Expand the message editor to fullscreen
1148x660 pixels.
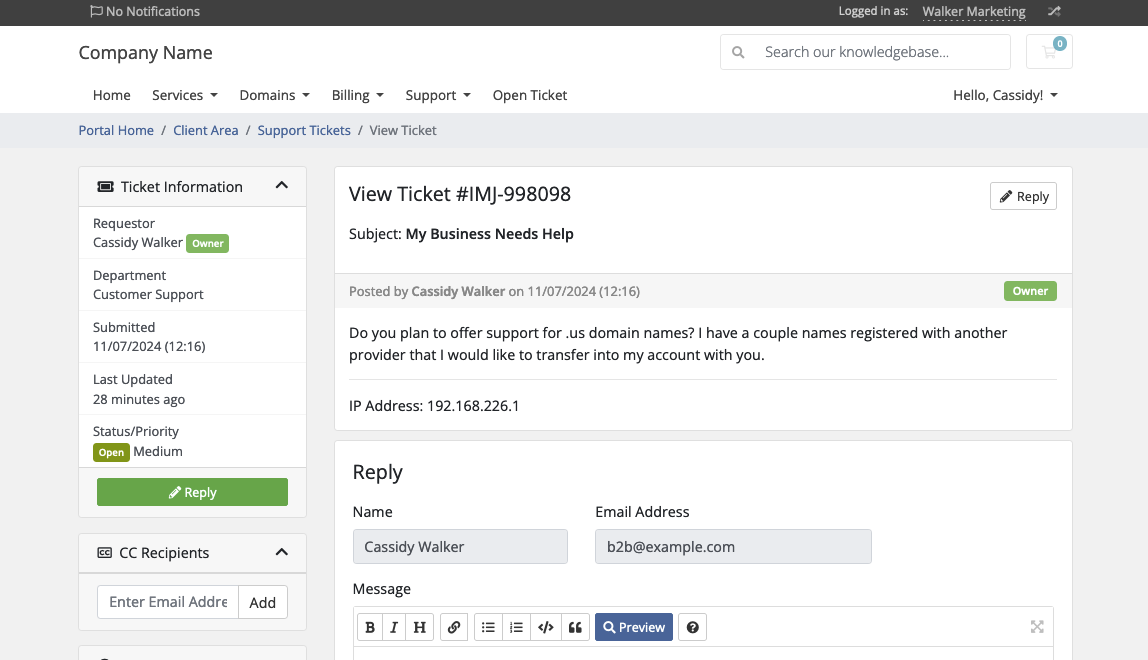(x=1037, y=626)
